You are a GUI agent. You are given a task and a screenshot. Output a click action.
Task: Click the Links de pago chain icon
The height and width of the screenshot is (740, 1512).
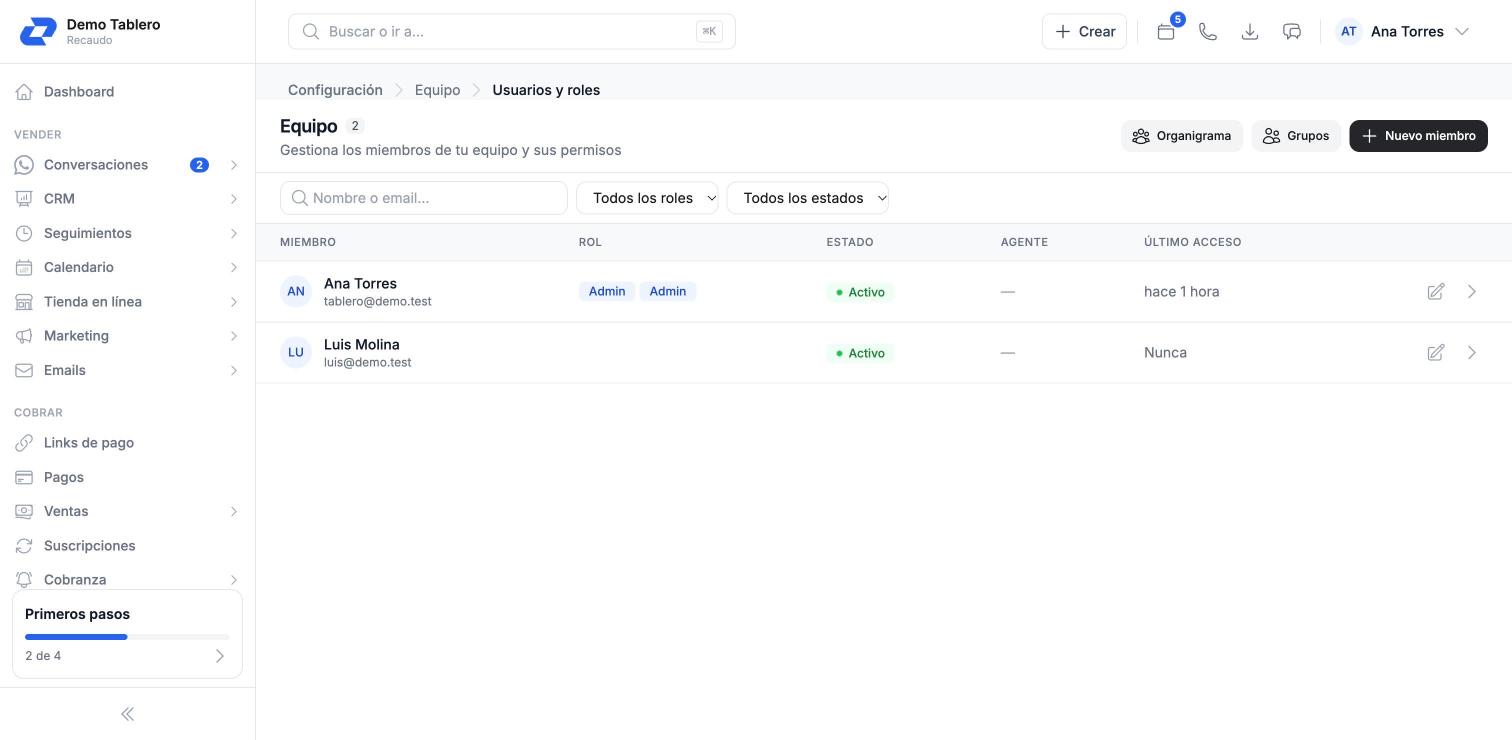pos(24,443)
